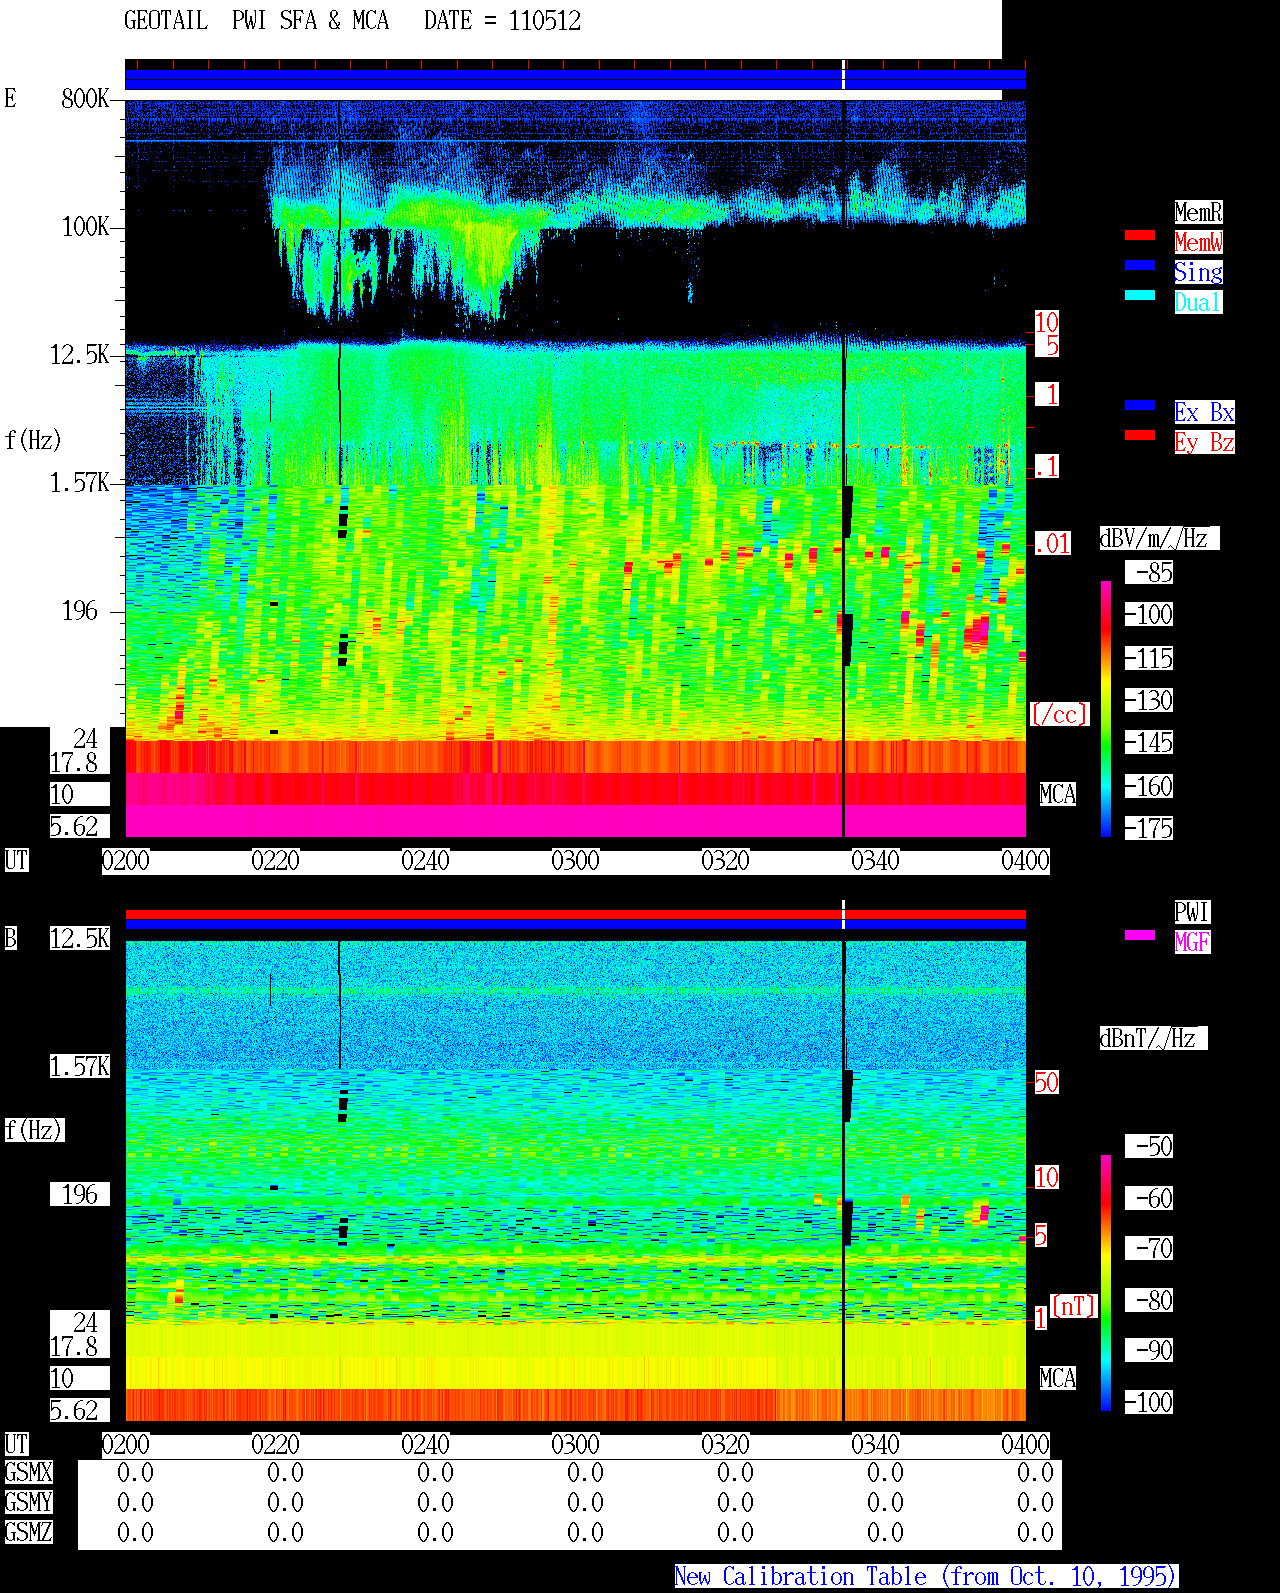Click the magenta MGF legend swatch
The image size is (1280, 1593).
click(1140, 935)
